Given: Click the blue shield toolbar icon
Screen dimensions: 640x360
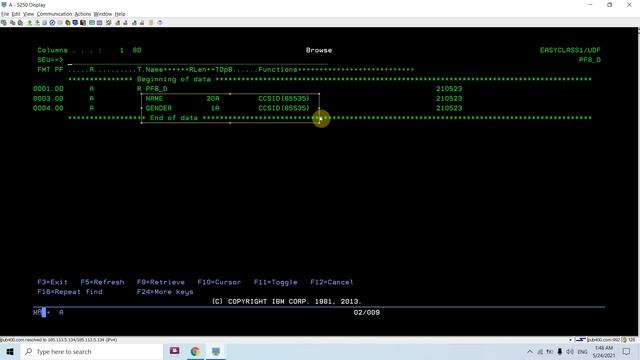Looking at the screenshot, I should (x=75, y=23).
